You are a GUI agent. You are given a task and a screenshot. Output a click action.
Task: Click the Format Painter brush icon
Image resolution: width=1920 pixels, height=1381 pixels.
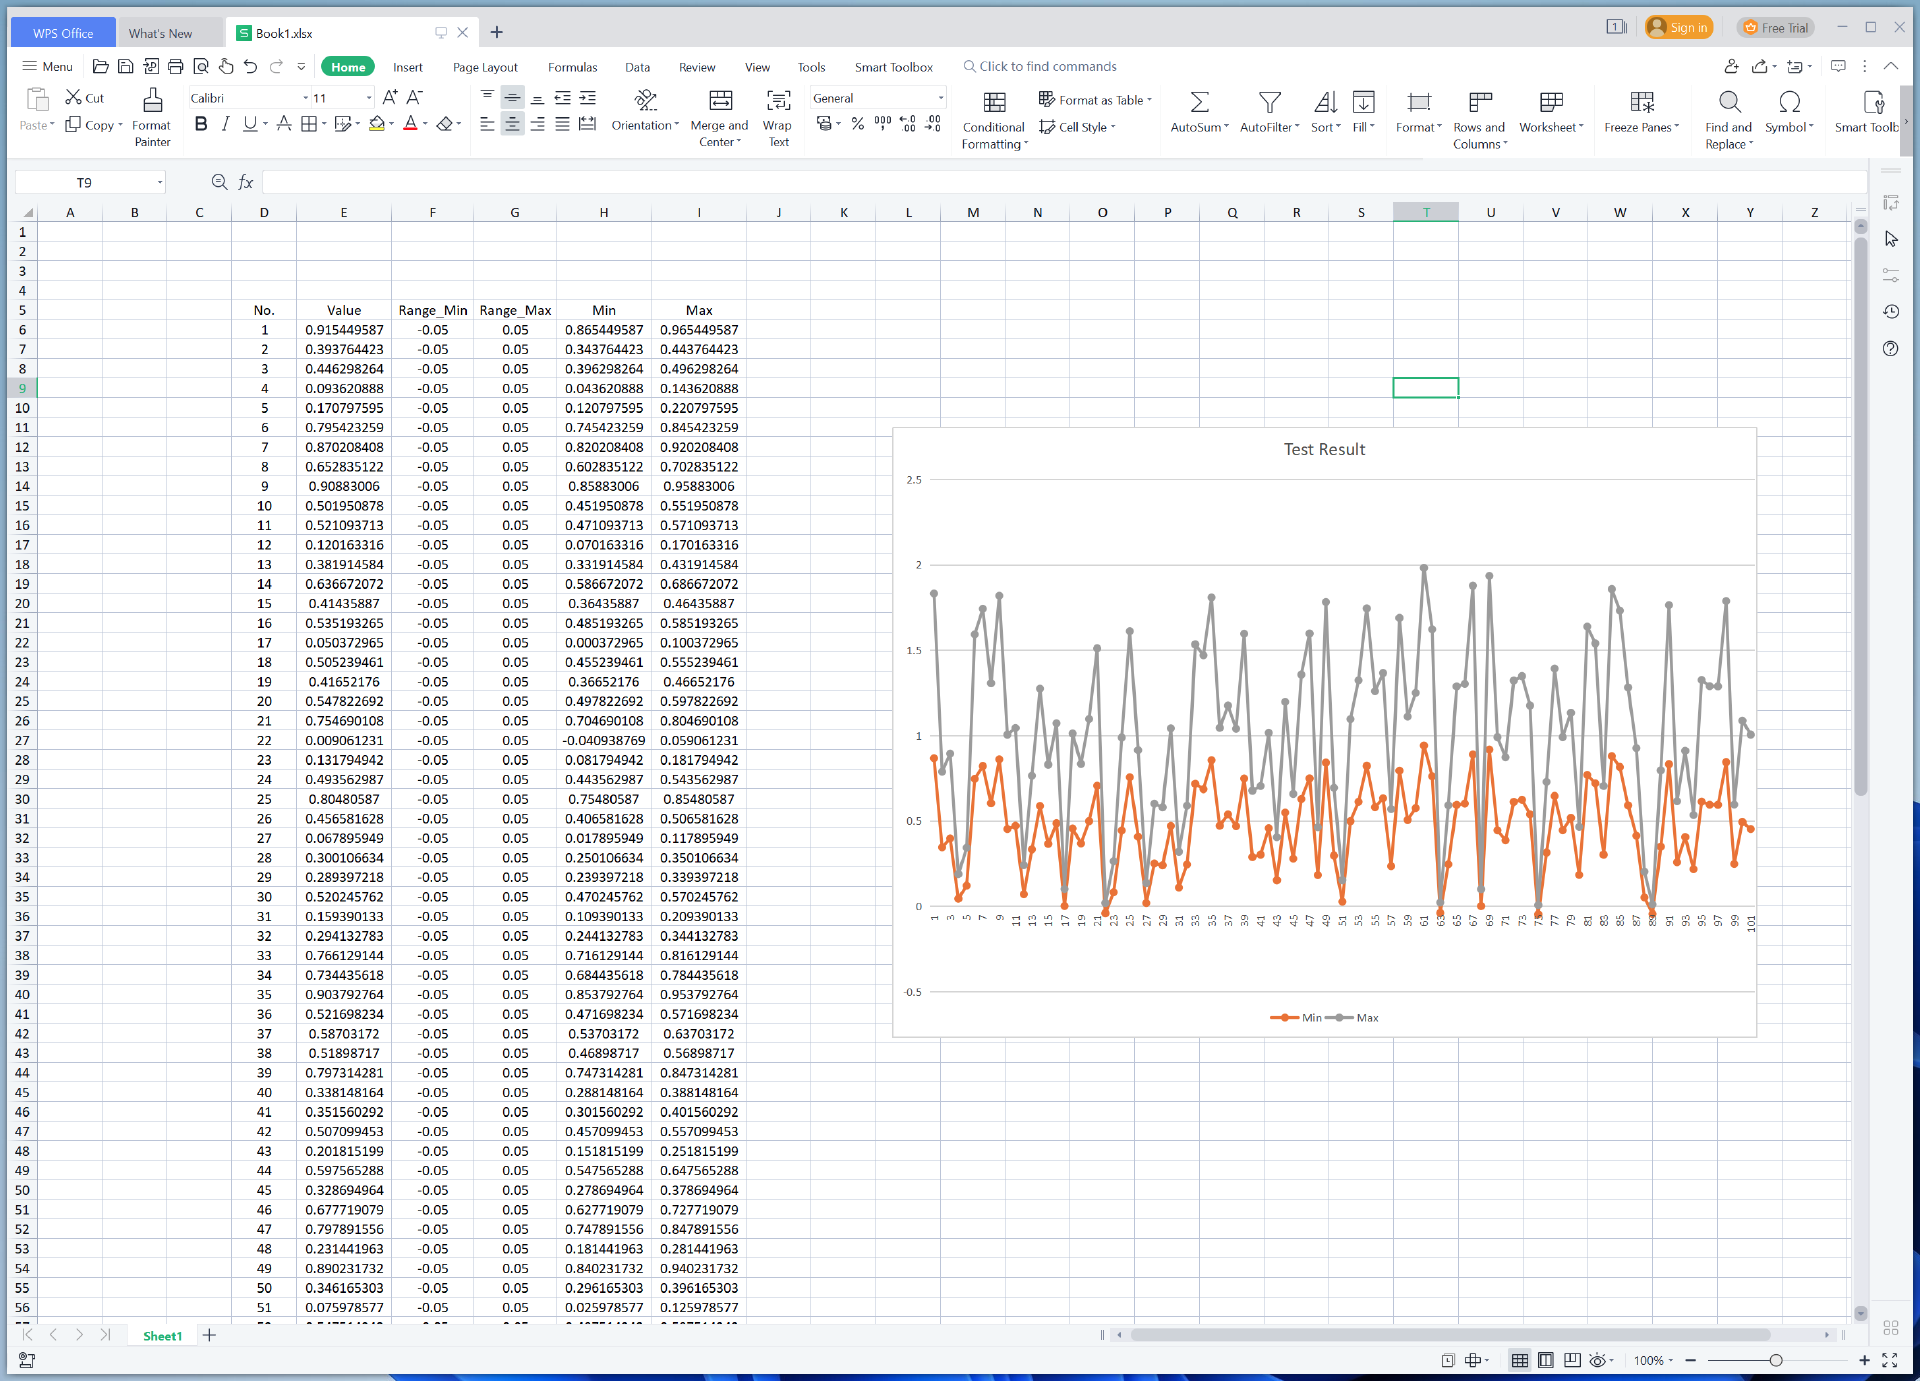[x=152, y=101]
